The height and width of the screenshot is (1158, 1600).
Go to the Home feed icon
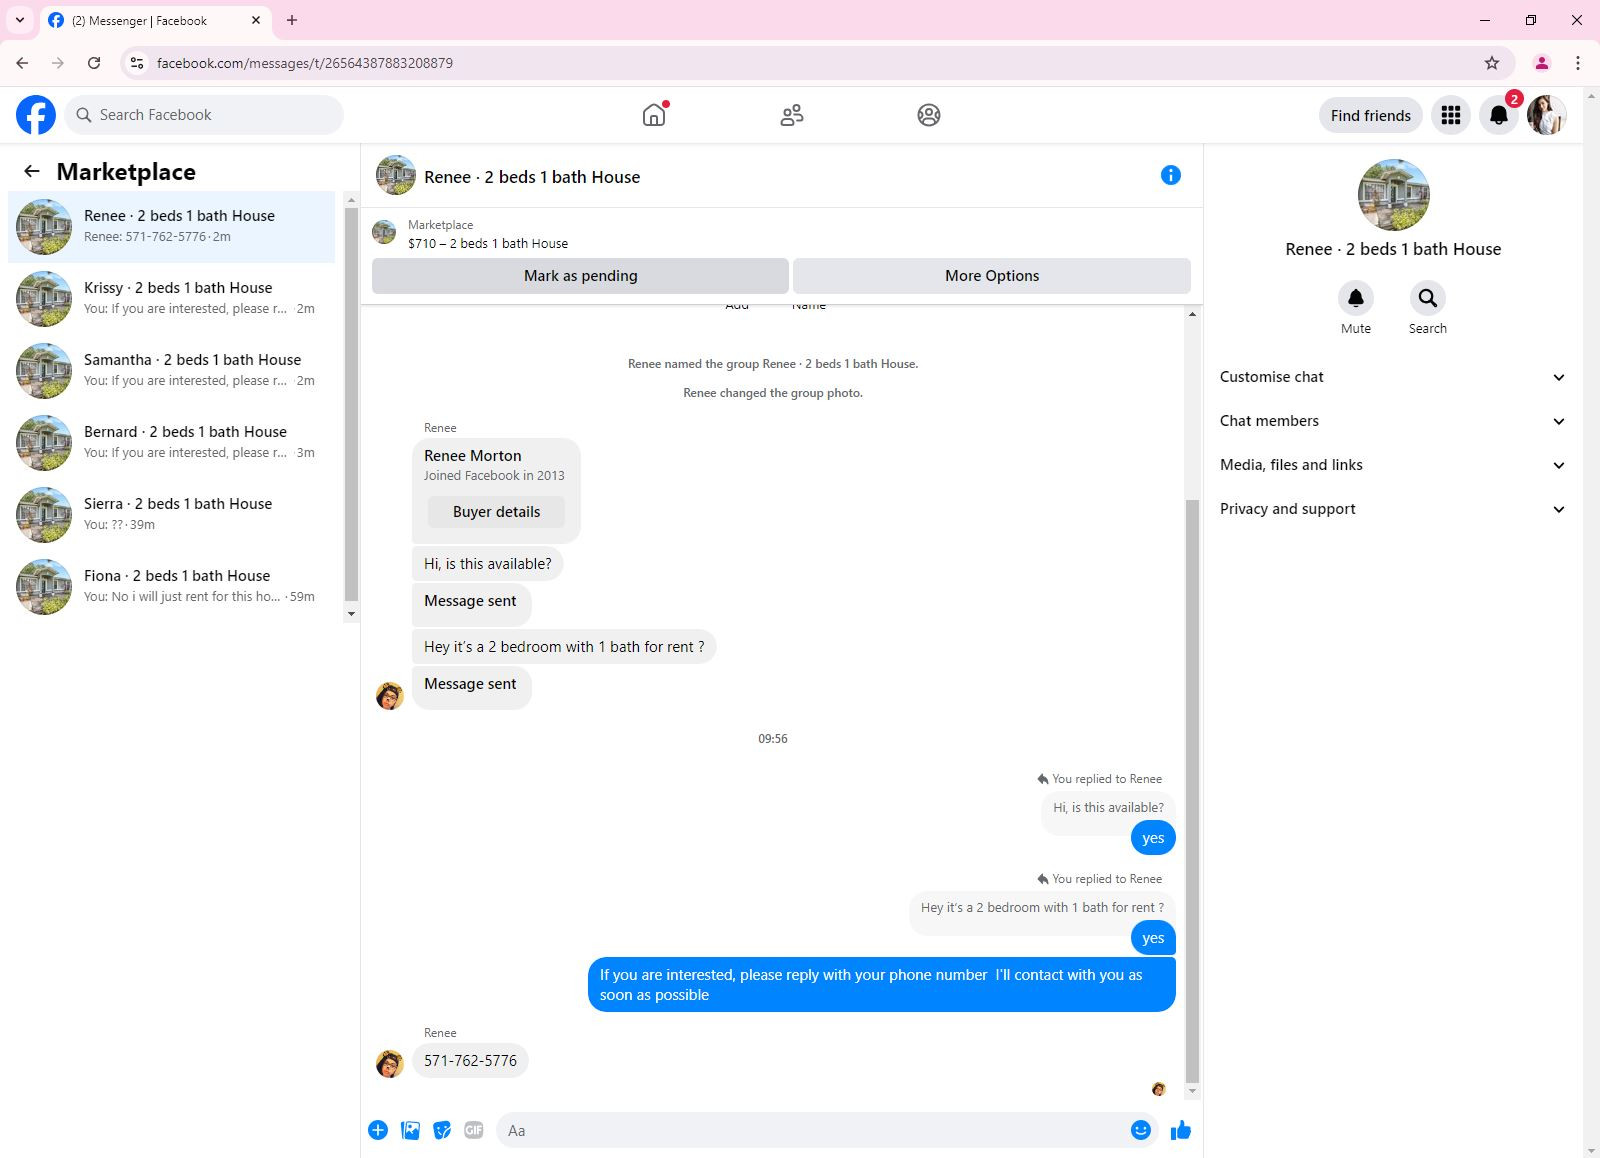[x=654, y=115]
